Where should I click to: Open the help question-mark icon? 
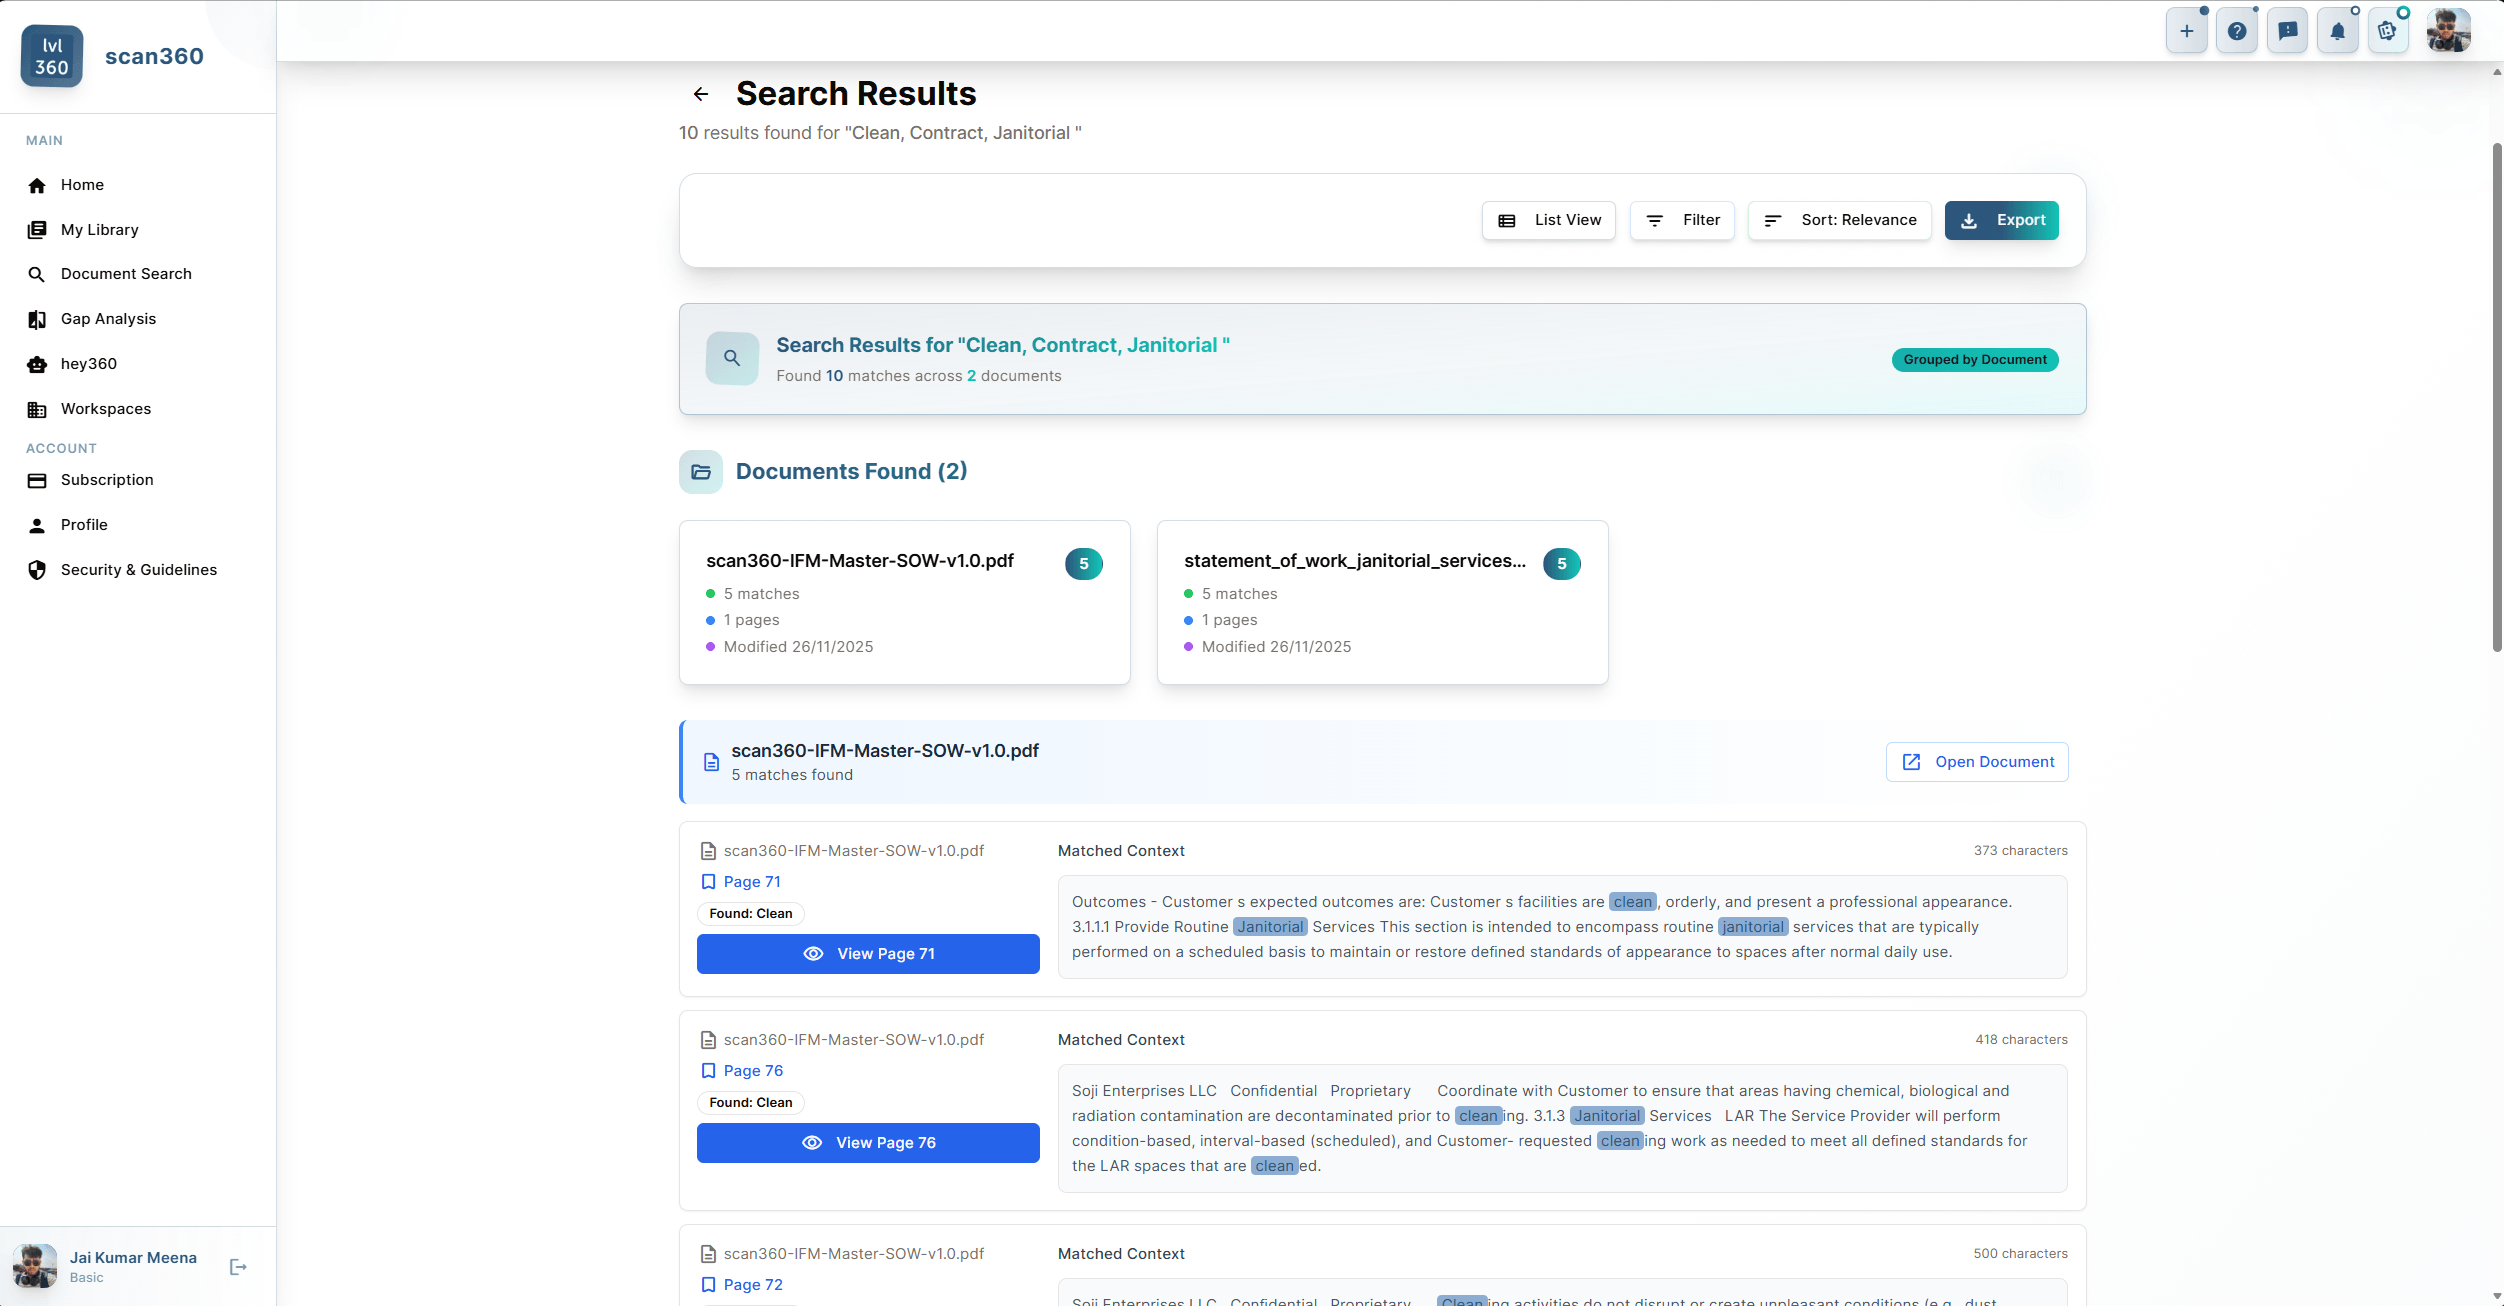point(2237,30)
